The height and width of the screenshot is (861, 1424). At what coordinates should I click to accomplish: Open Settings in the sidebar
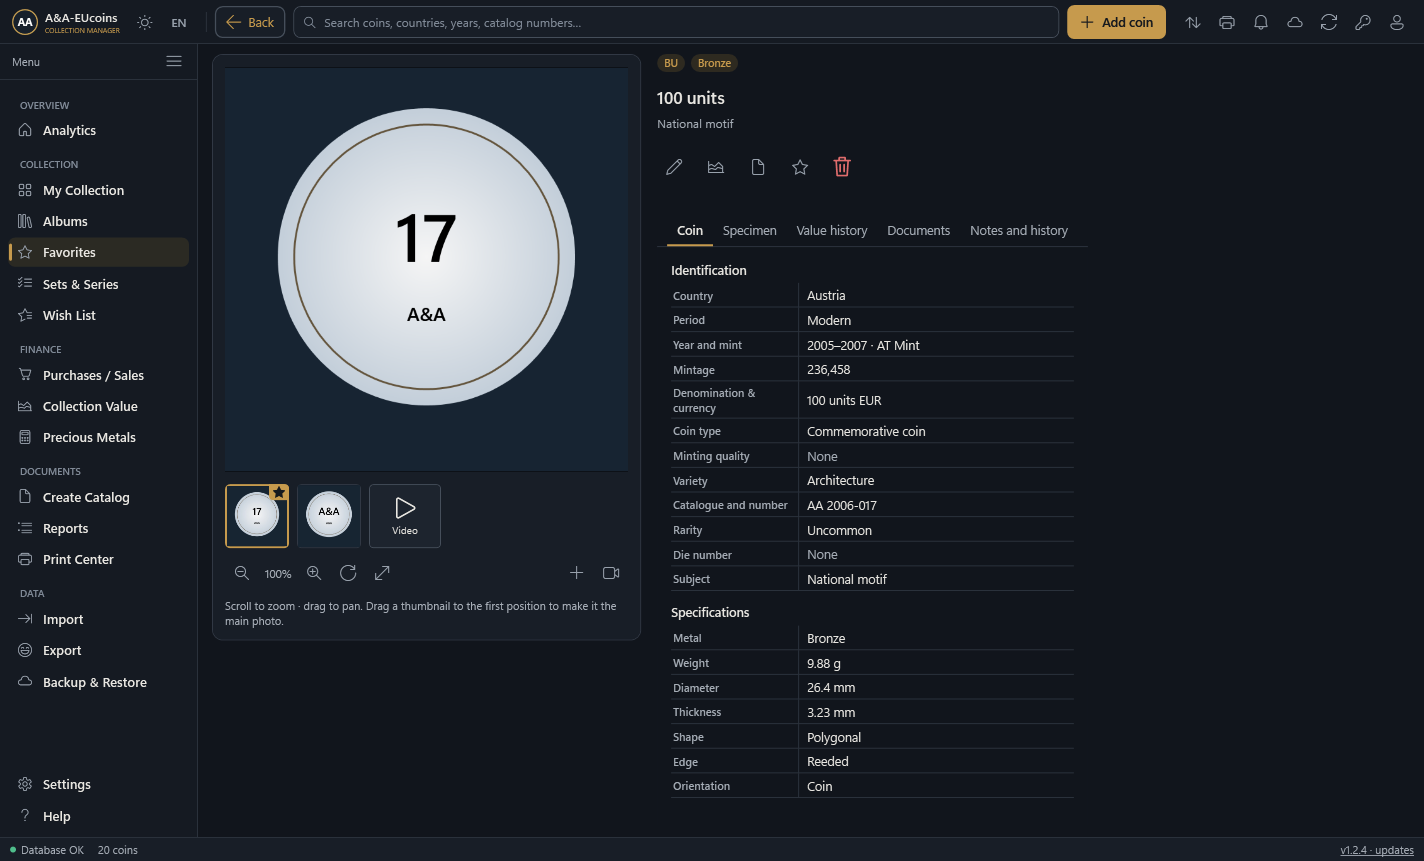click(x=98, y=785)
